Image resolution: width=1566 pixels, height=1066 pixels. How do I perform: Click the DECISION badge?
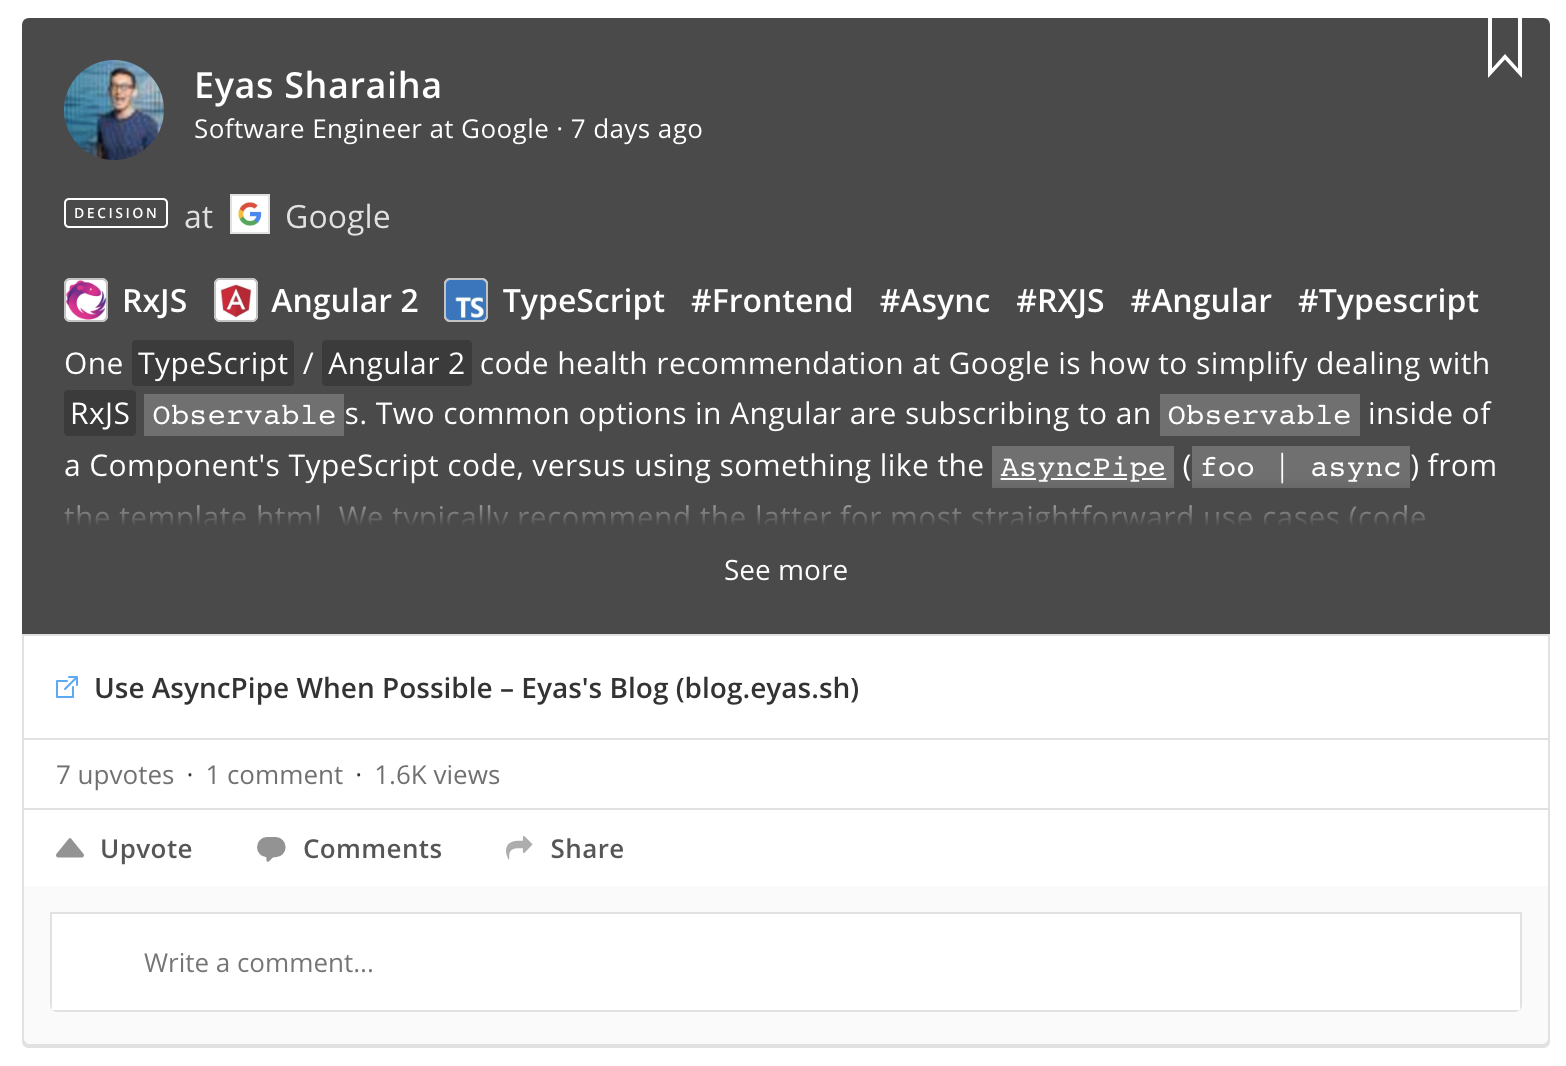(x=116, y=213)
